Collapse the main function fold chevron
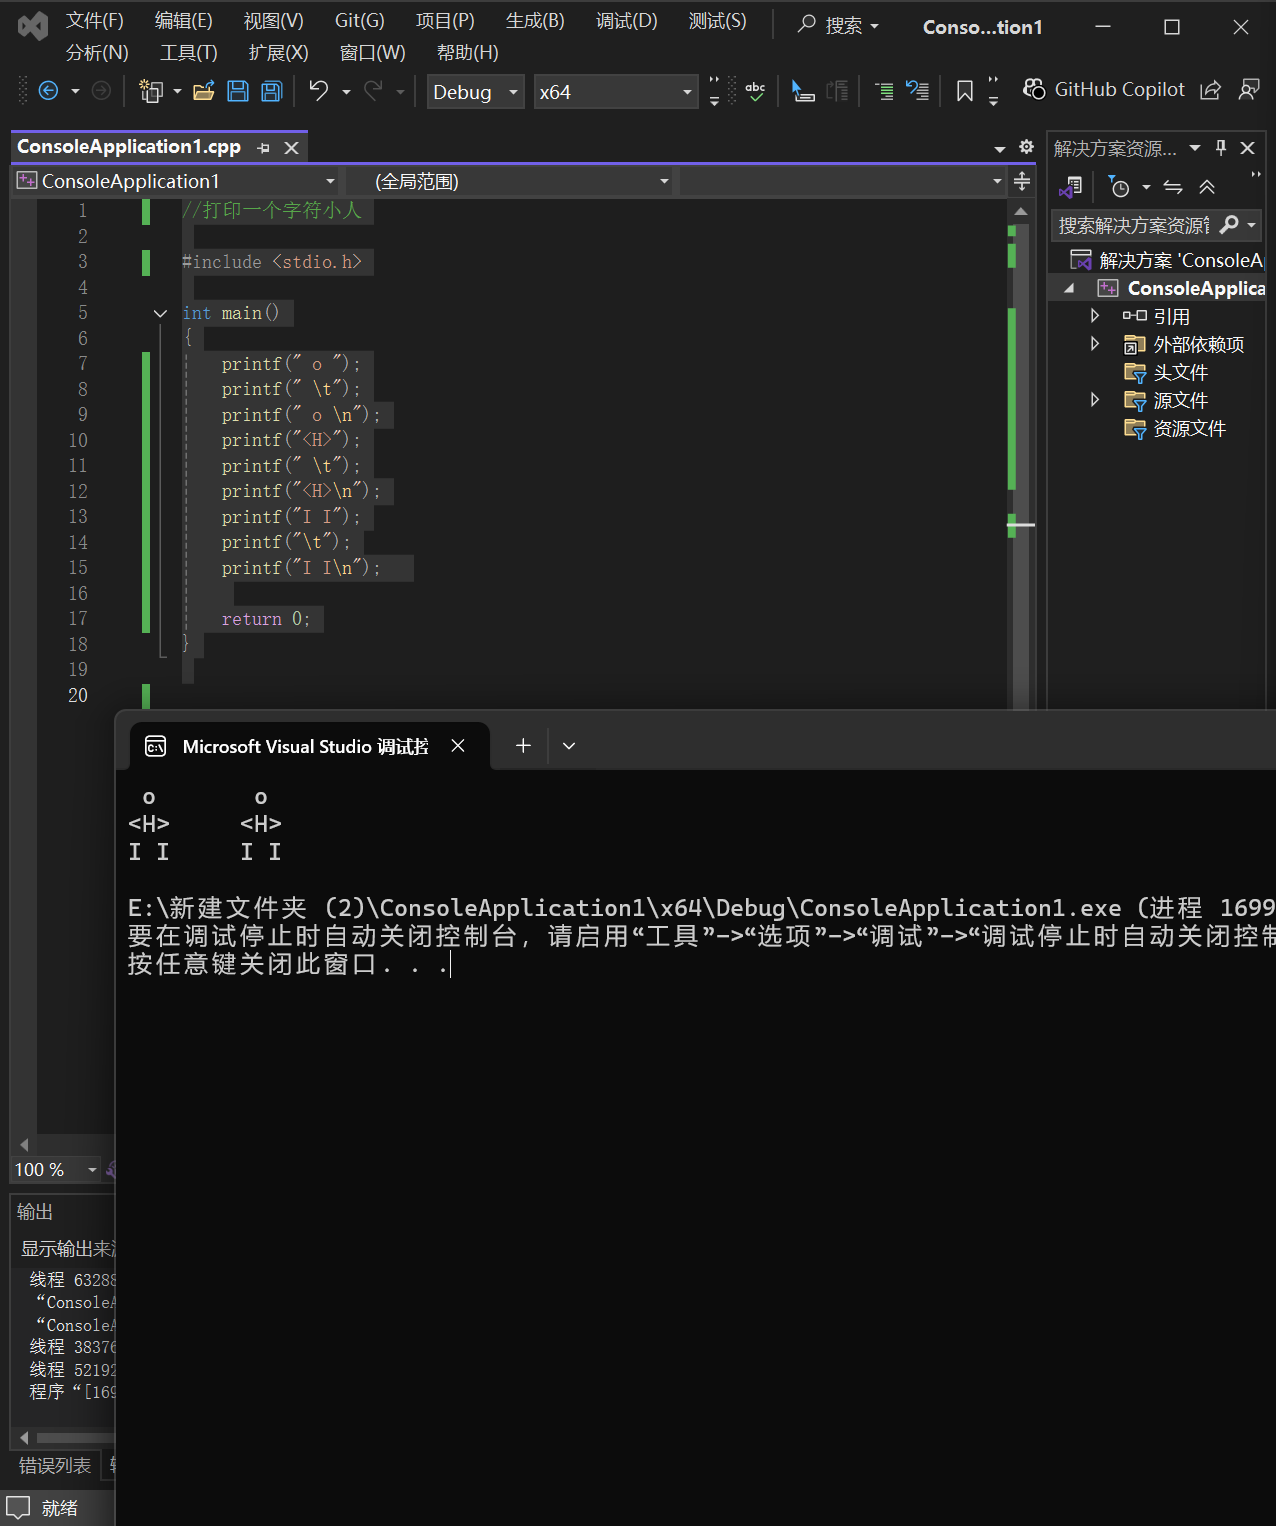The height and width of the screenshot is (1526, 1276). click(x=160, y=313)
